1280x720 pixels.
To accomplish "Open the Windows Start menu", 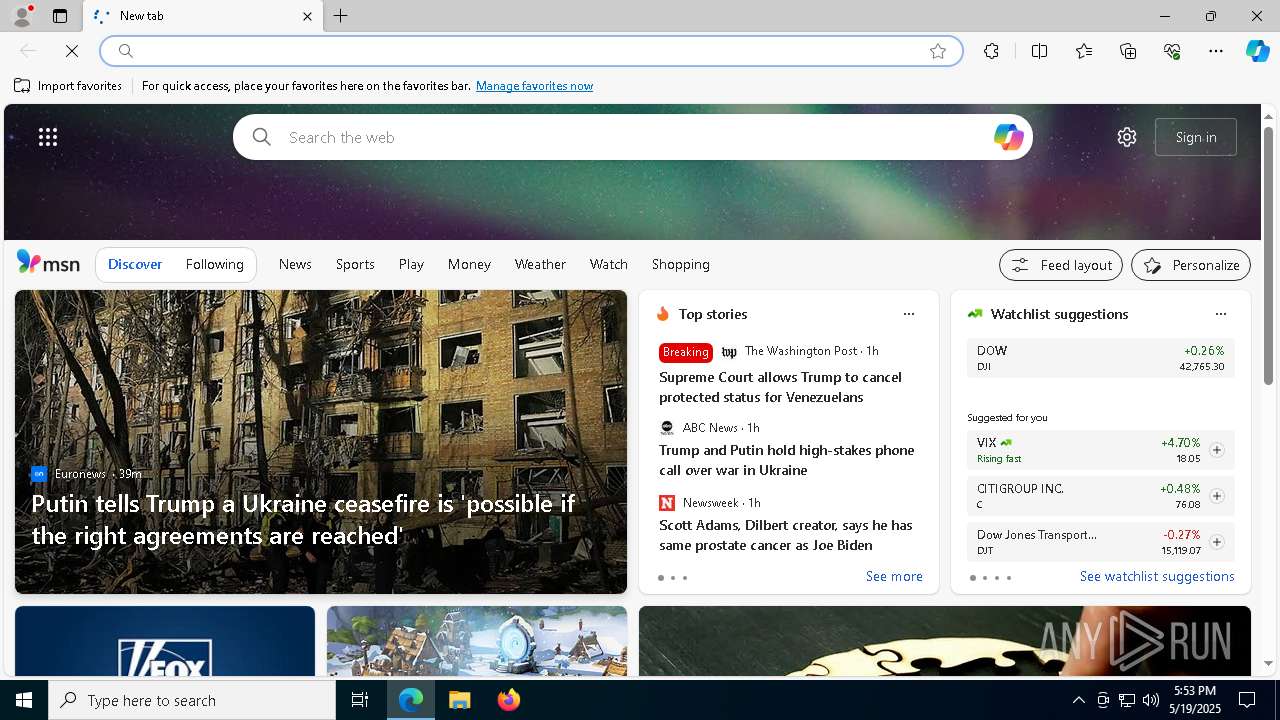I will (x=24, y=700).
